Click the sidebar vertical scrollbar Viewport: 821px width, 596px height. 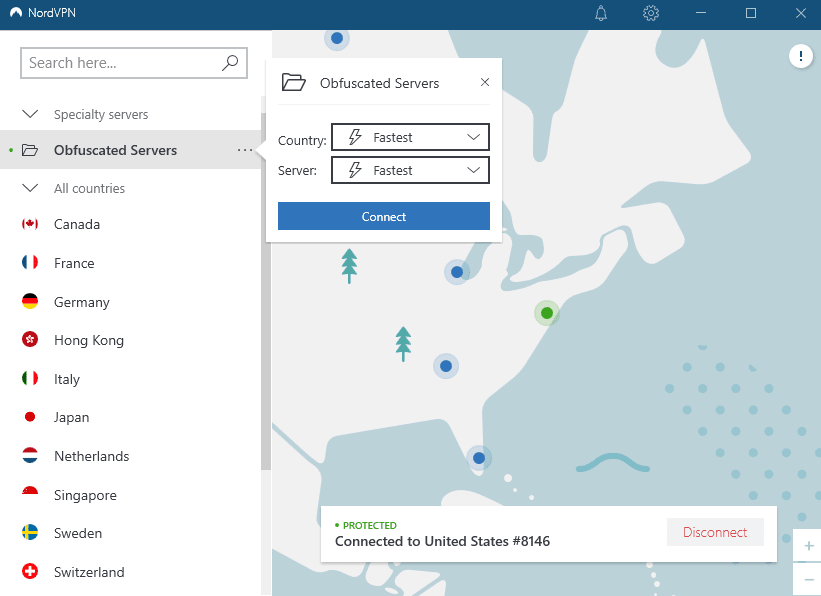point(266,291)
